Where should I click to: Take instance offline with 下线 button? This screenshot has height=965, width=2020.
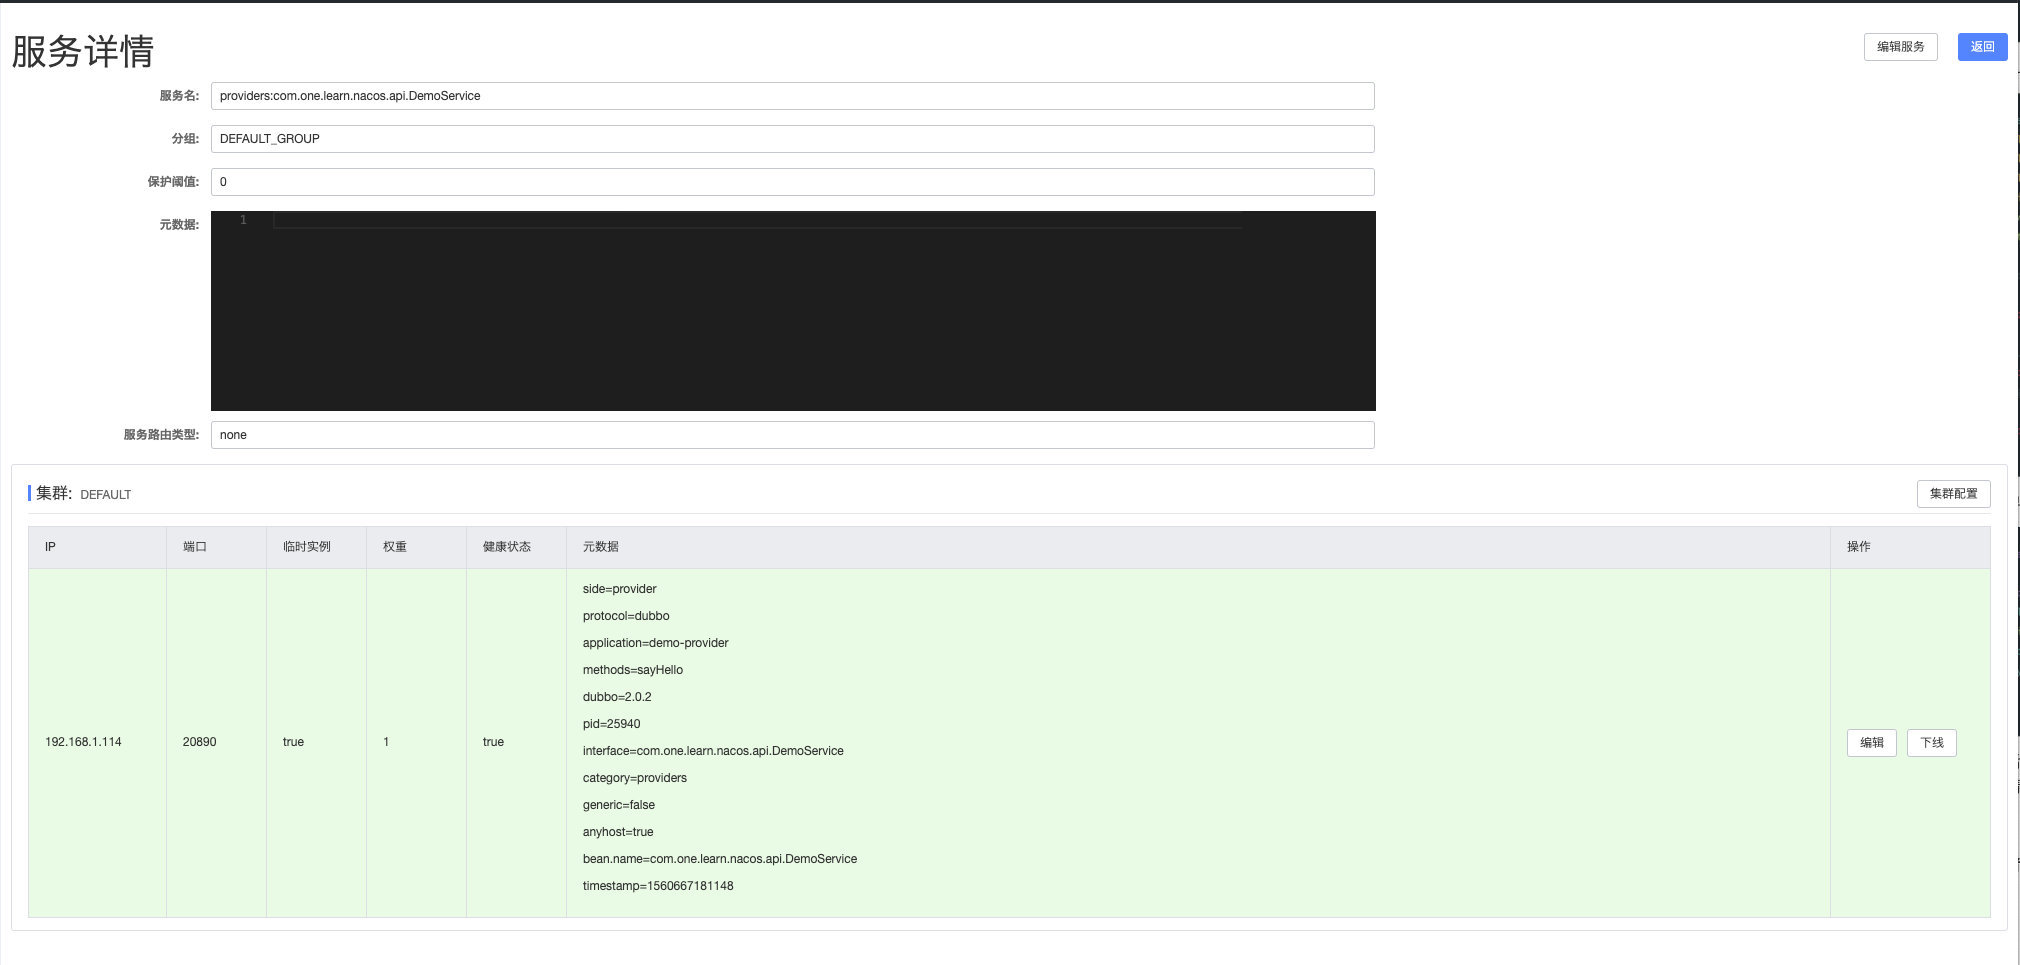click(x=1931, y=743)
